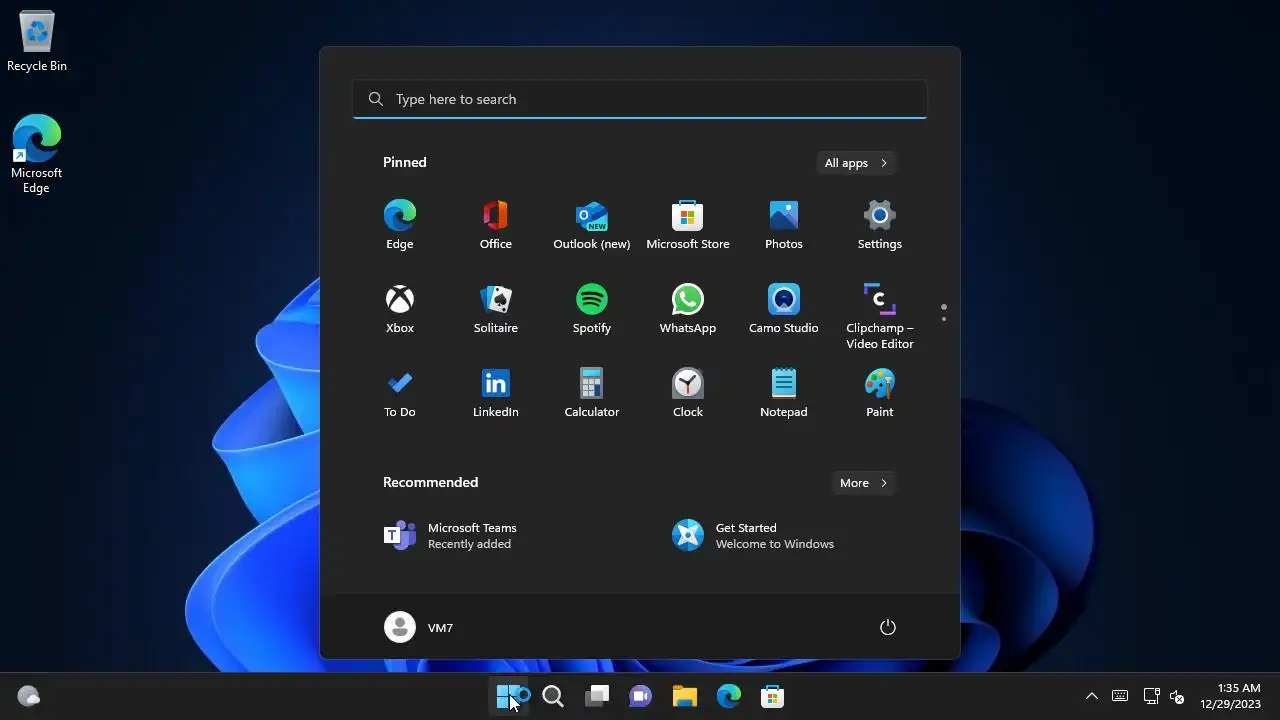The image size is (1280, 720).
Task: Open LinkedIn app
Action: 496,394
